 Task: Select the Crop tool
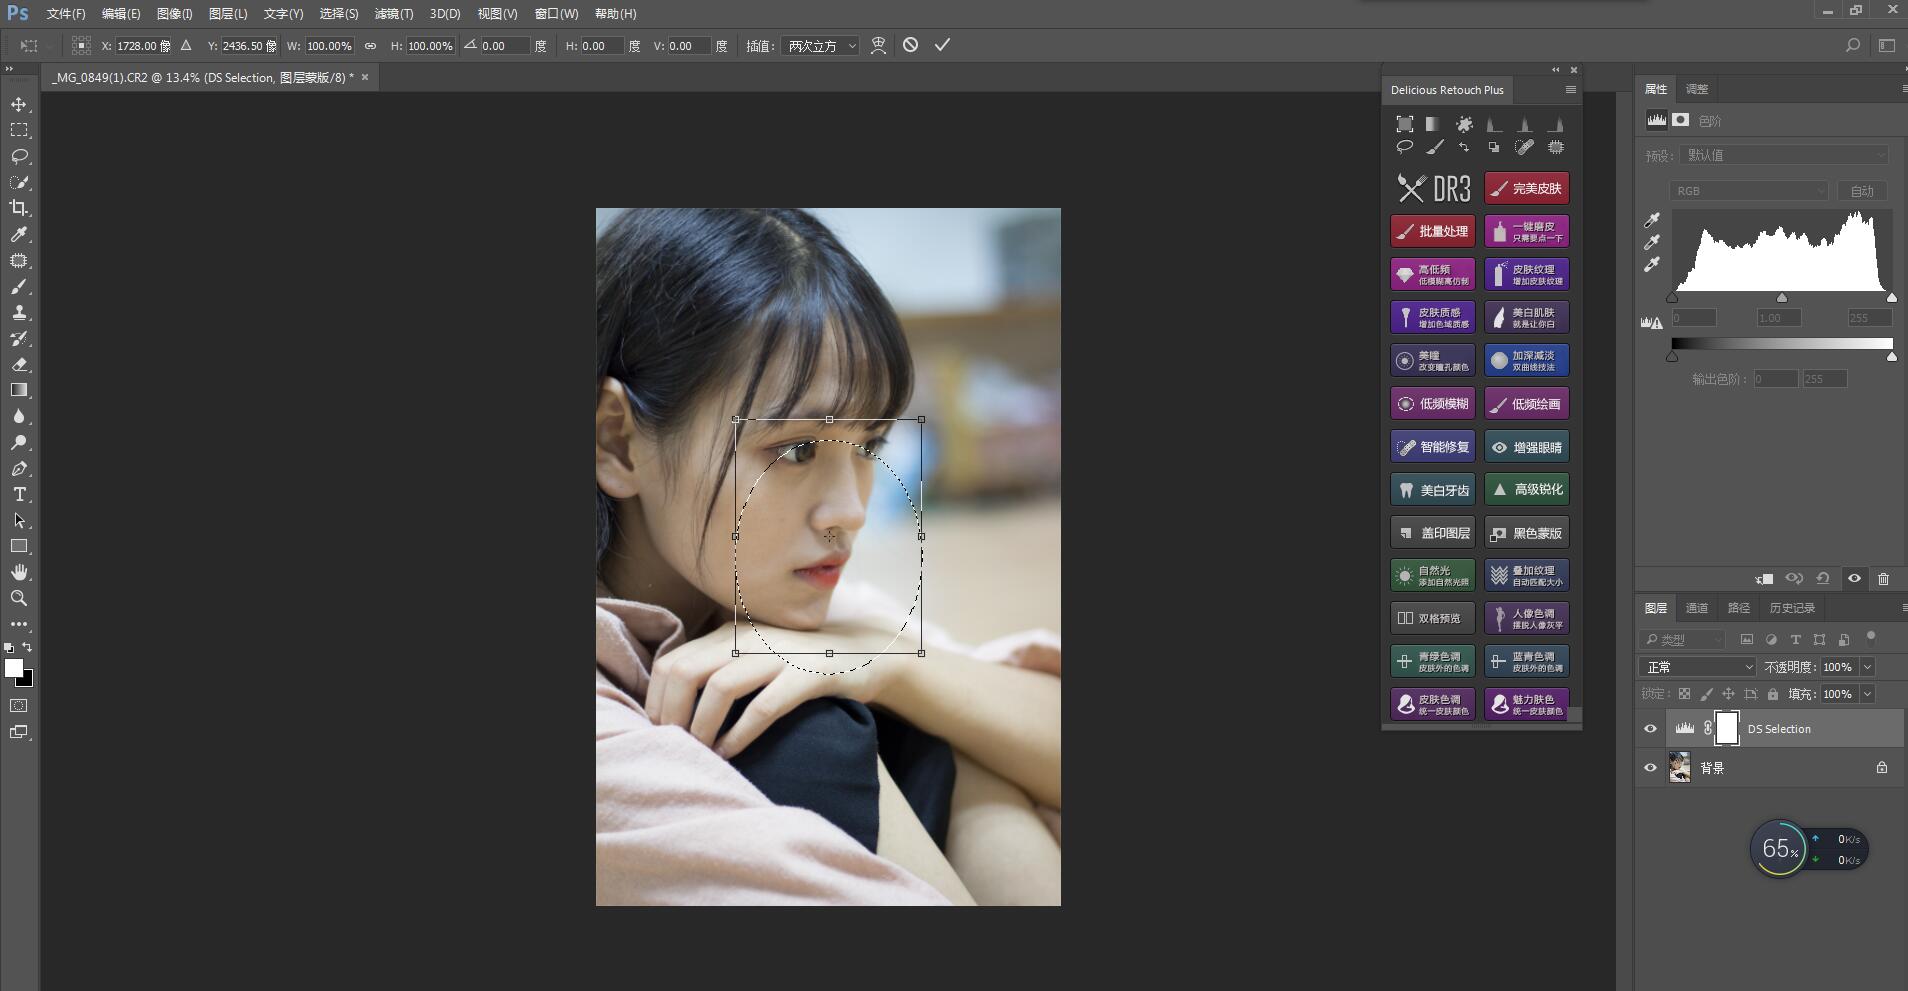[20, 208]
